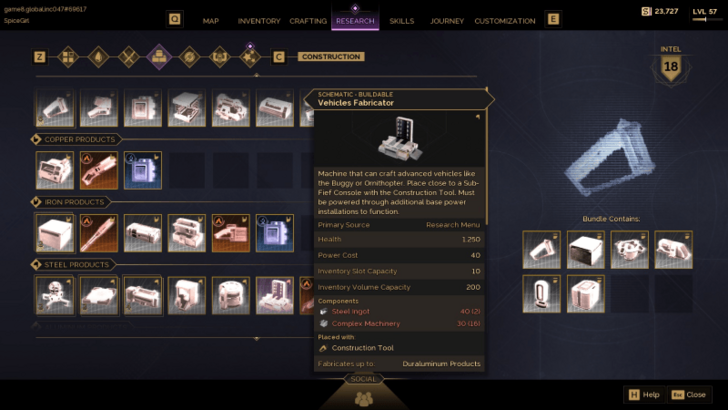Select the blue fabricator schematic in Iron Products
This screenshot has height=410, width=728.
274,233
